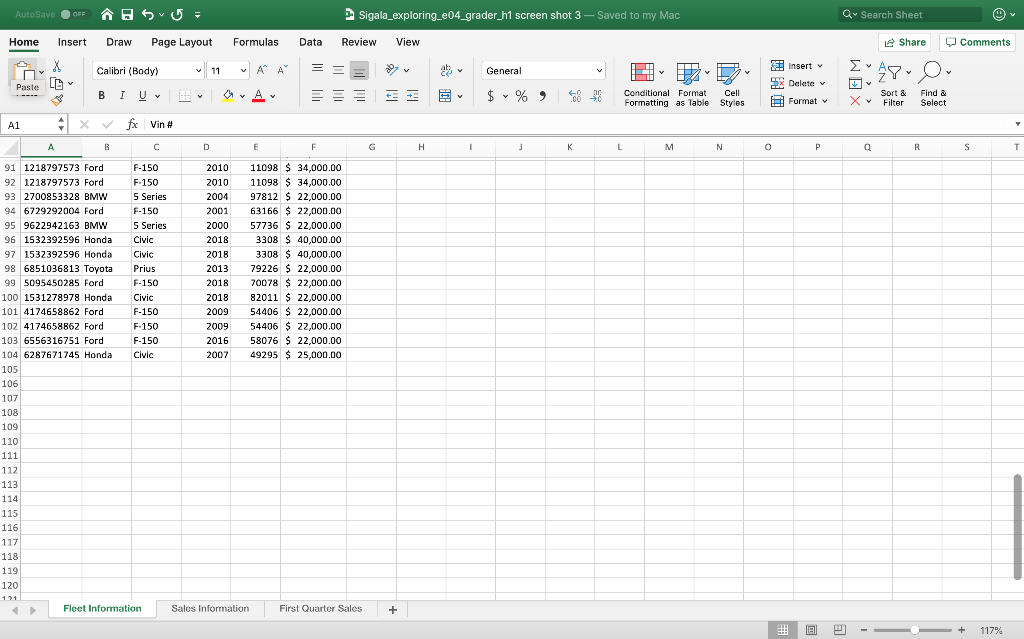The image size is (1024, 639).
Task: Click the Name Box showing A1
Action: tap(30, 125)
